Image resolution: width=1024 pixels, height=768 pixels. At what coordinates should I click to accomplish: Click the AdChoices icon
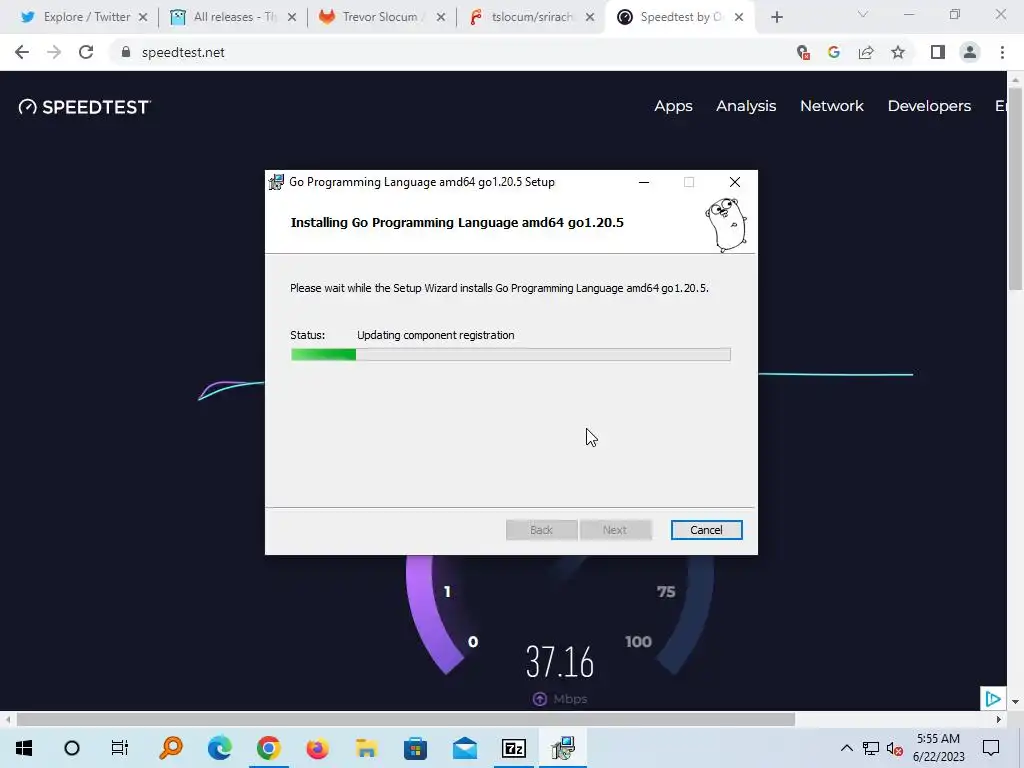993,699
